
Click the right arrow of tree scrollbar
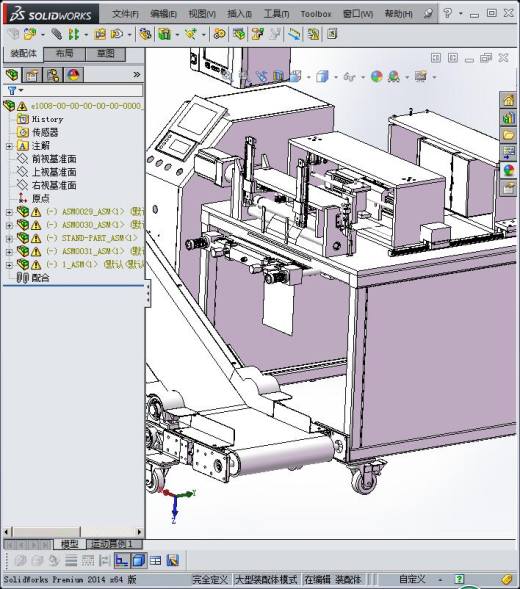[x=139, y=532]
